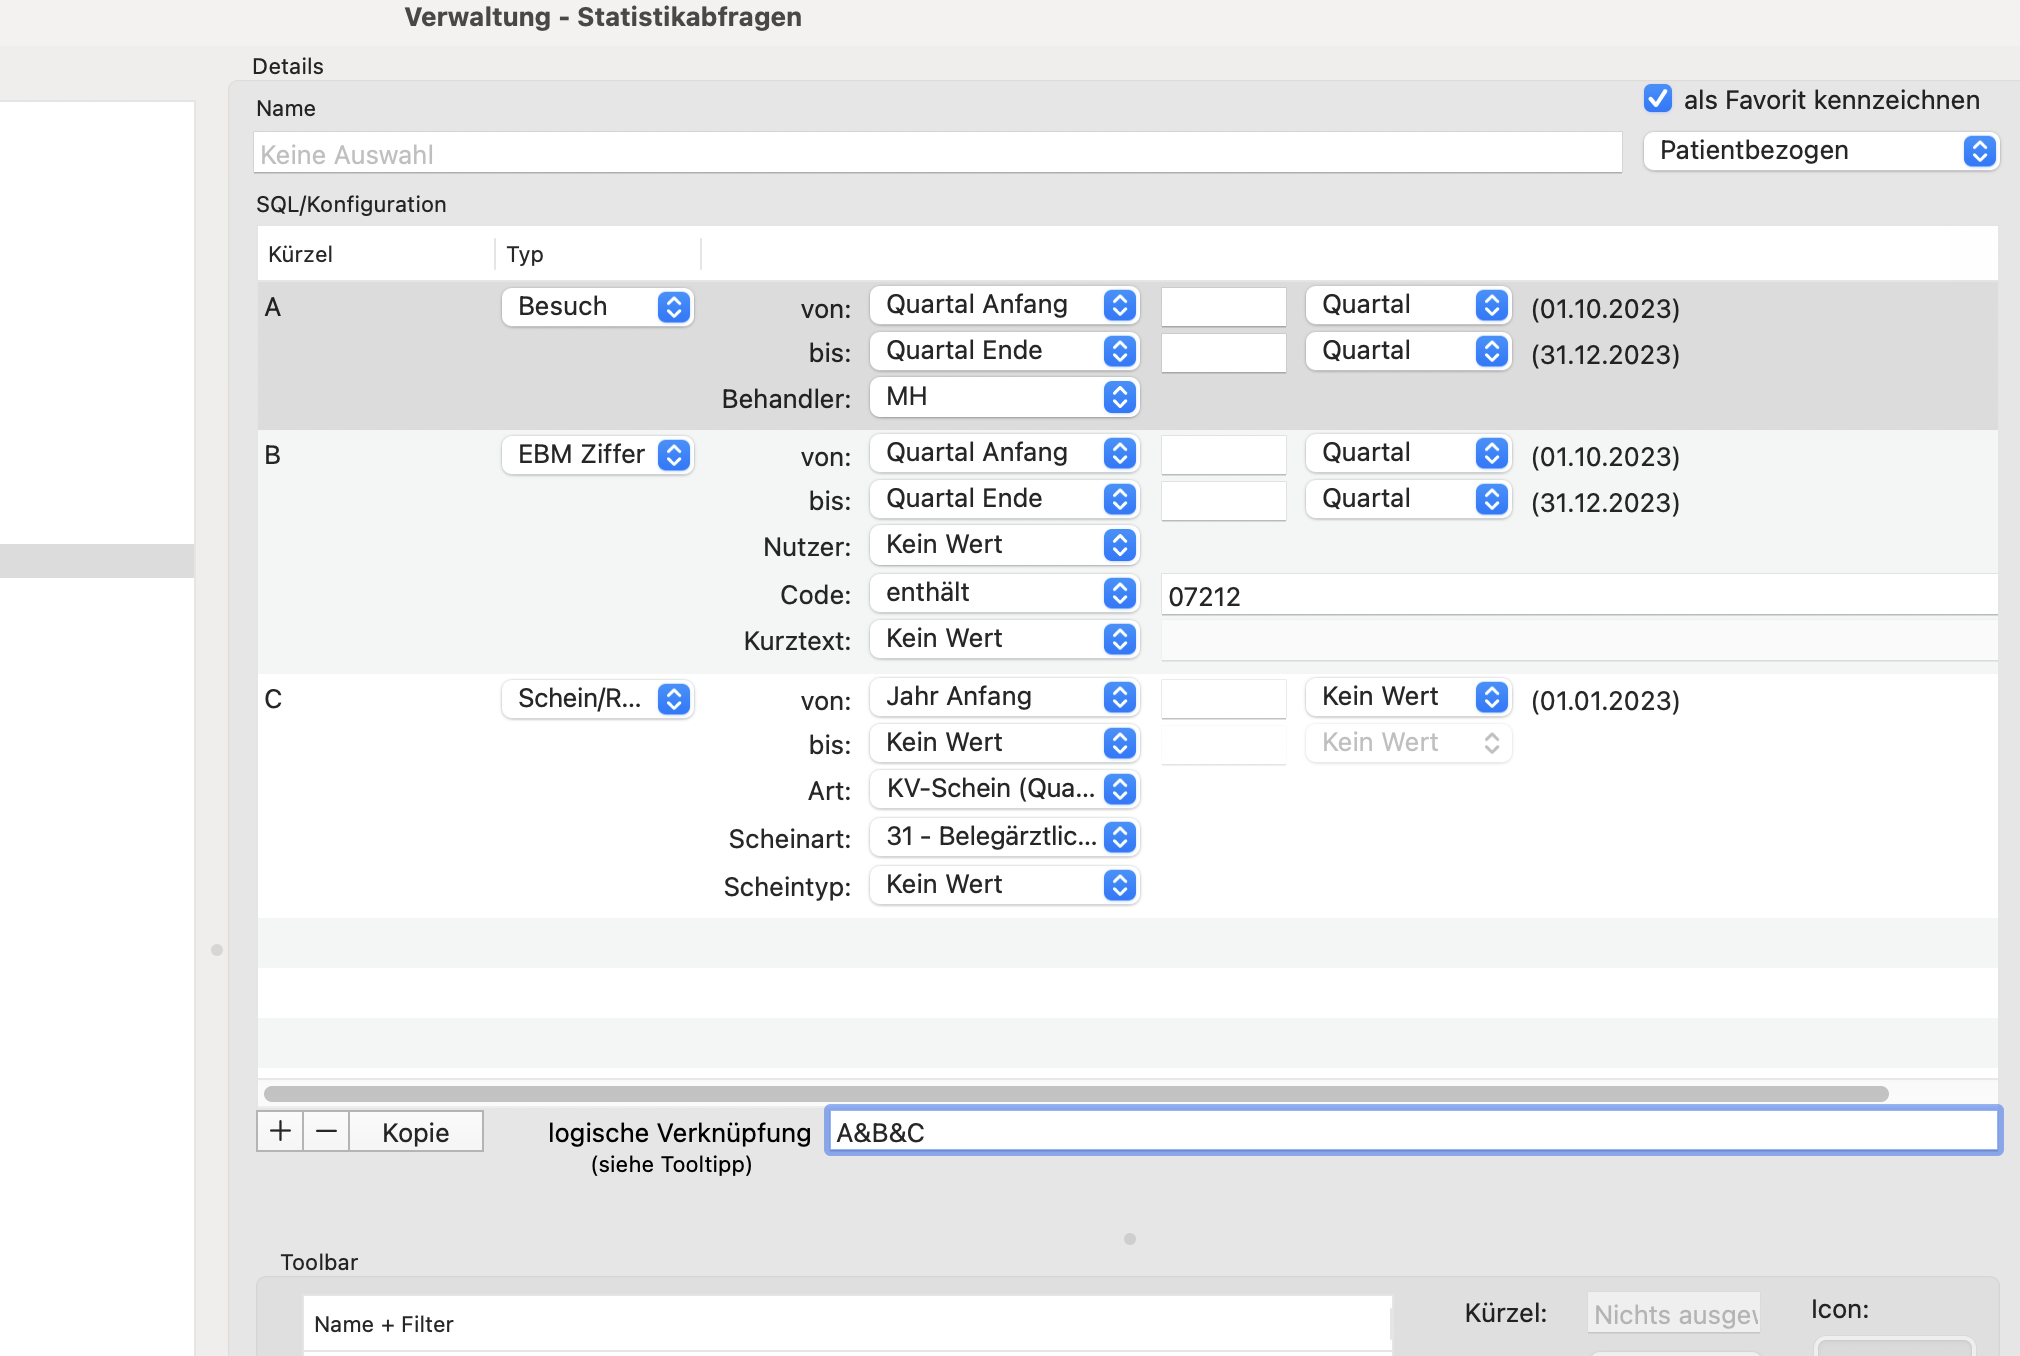Open the Besuch type dropdown in row A
The width and height of the screenshot is (2020, 1356).
(597, 306)
